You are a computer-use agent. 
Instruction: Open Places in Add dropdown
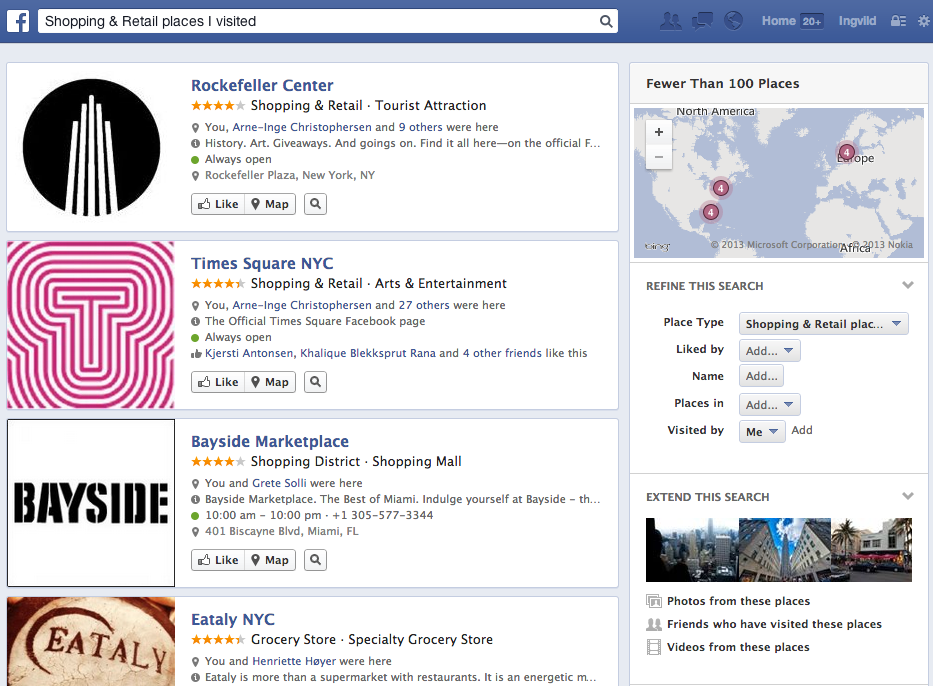pyautogui.click(x=769, y=405)
